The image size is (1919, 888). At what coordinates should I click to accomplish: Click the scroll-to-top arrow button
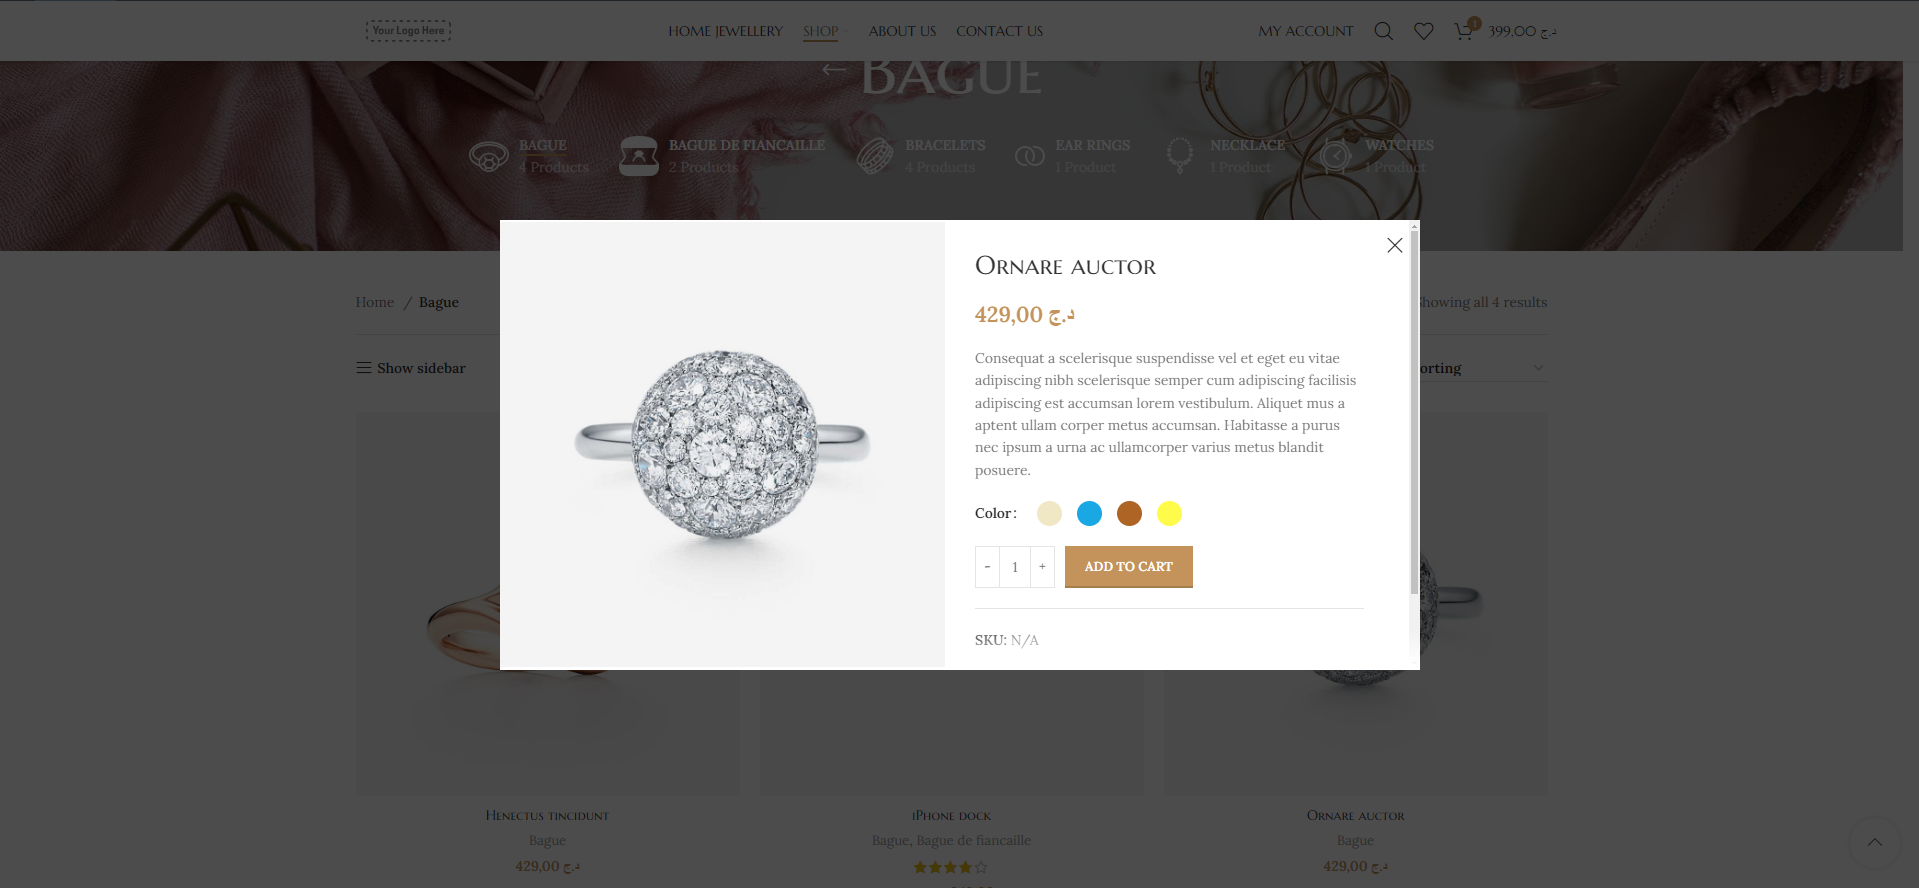coord(1875,842)
